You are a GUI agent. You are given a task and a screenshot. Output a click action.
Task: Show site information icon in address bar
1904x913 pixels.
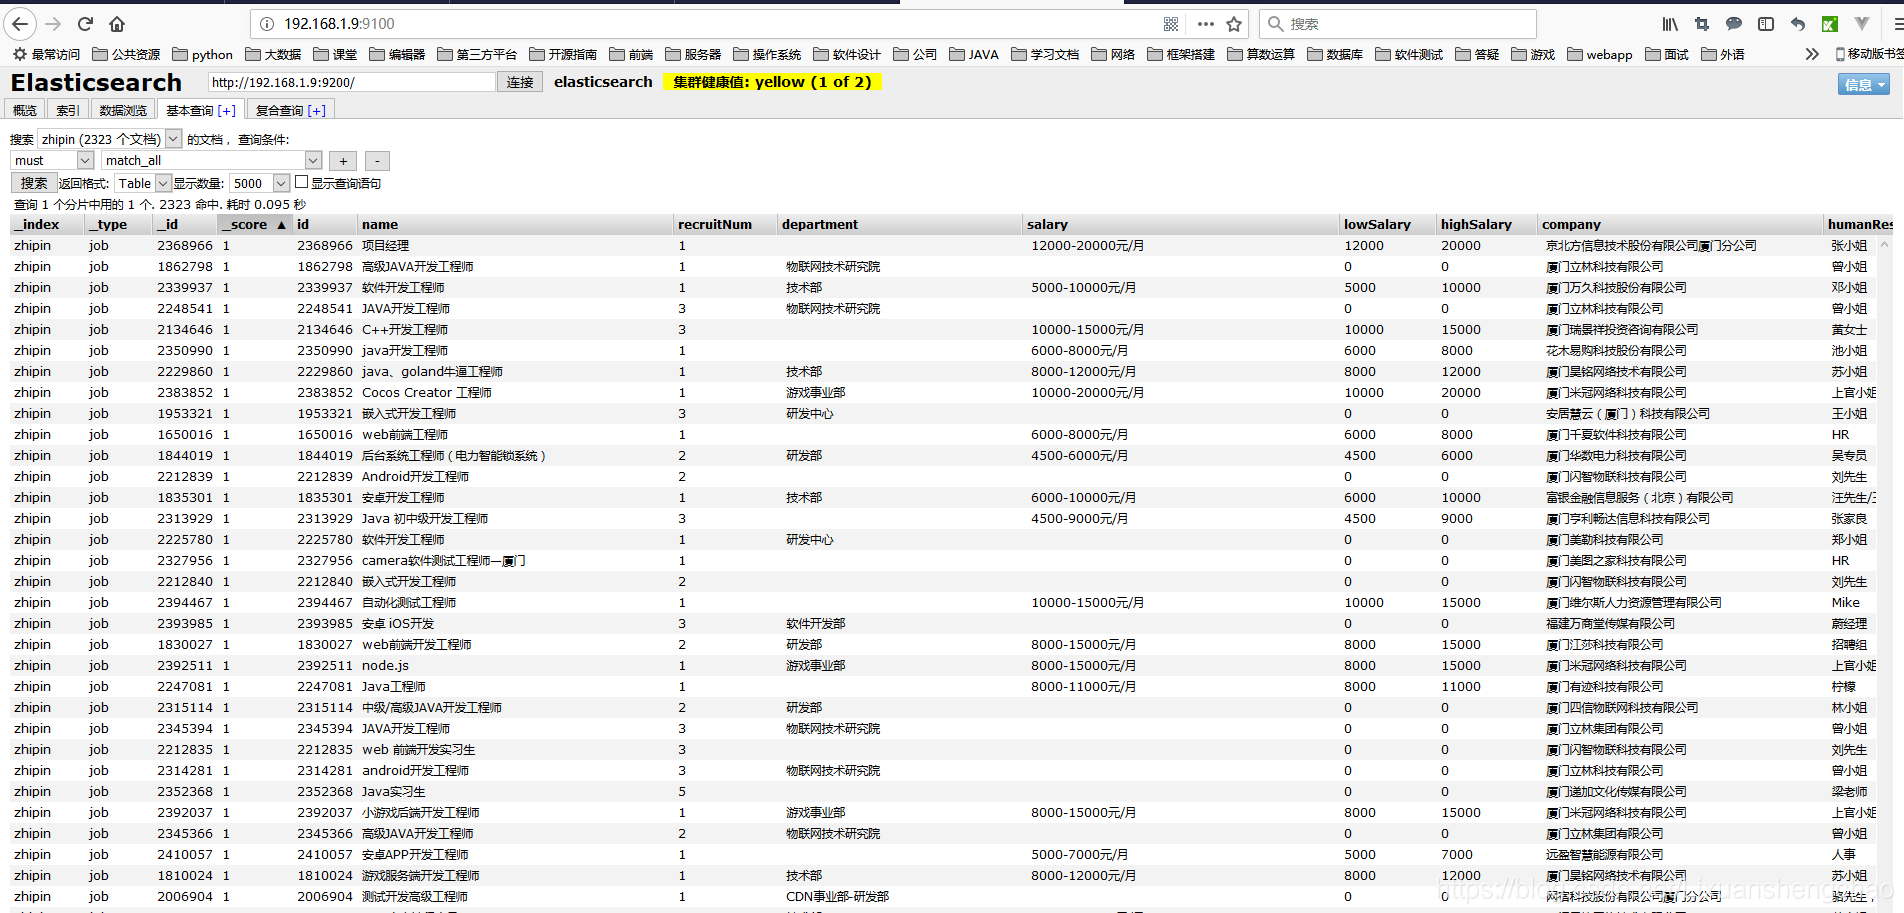267,23
